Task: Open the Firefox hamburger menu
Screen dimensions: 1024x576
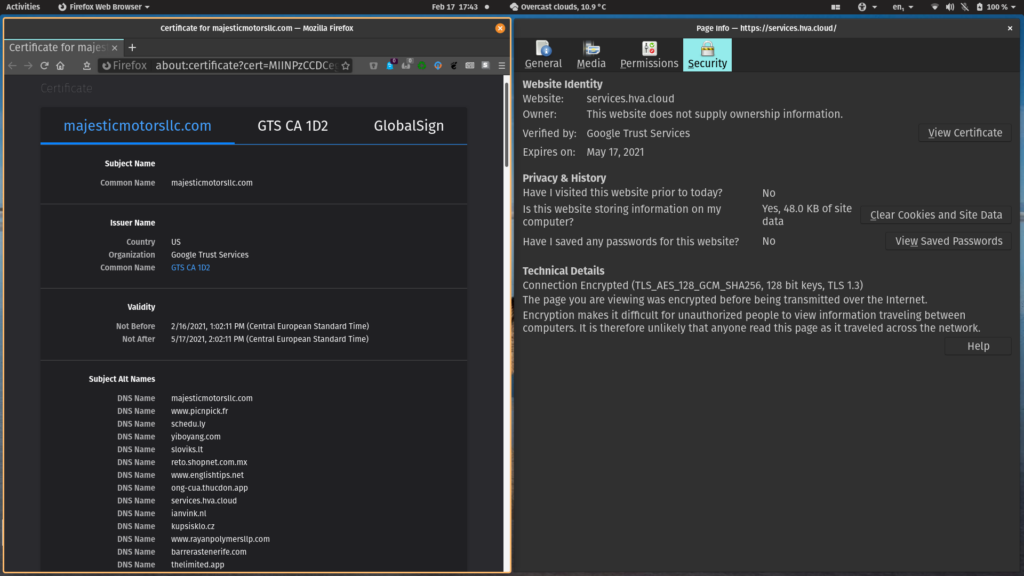Action: (502, 65)
